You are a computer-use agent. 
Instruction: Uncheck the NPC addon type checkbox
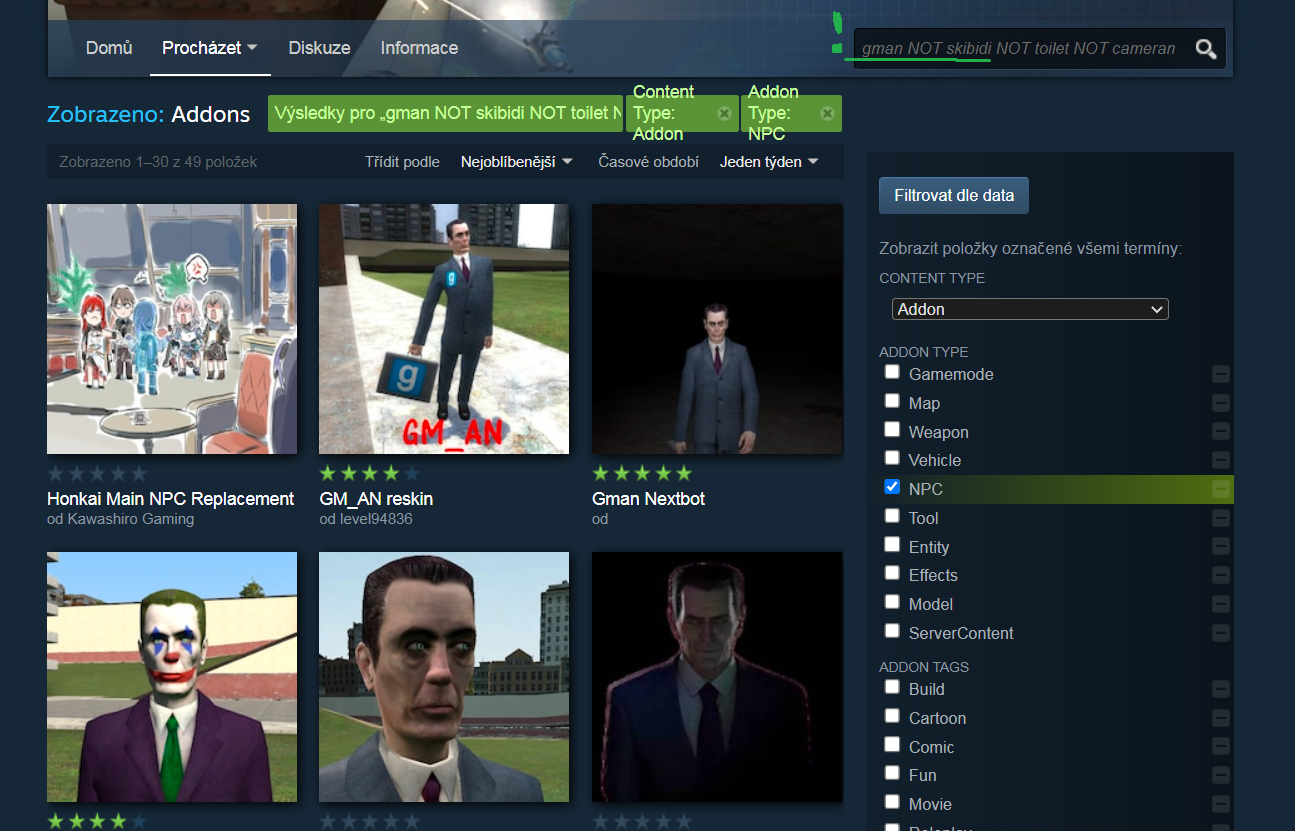pos(892,487)
